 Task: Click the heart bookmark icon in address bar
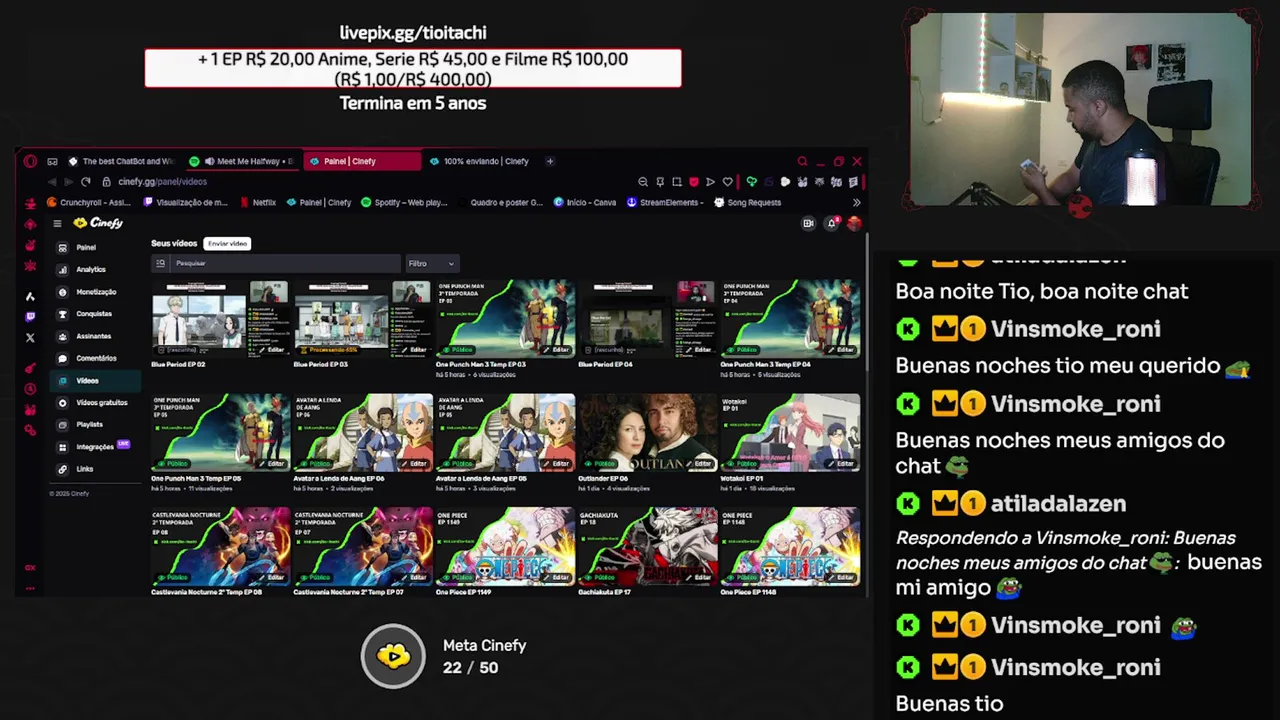pyautogui.click(x=727, y=182)
